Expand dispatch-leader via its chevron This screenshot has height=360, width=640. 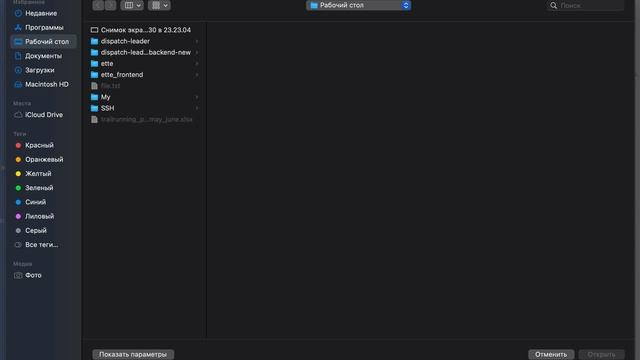(197, 41)
